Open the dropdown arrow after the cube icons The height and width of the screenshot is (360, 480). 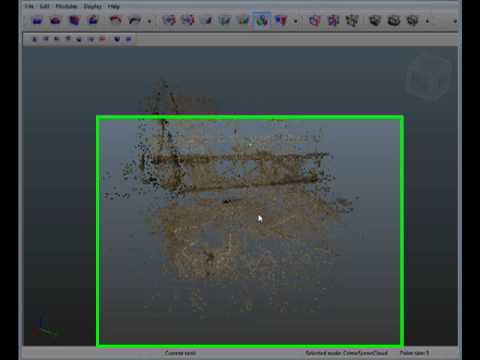[427, 21]
